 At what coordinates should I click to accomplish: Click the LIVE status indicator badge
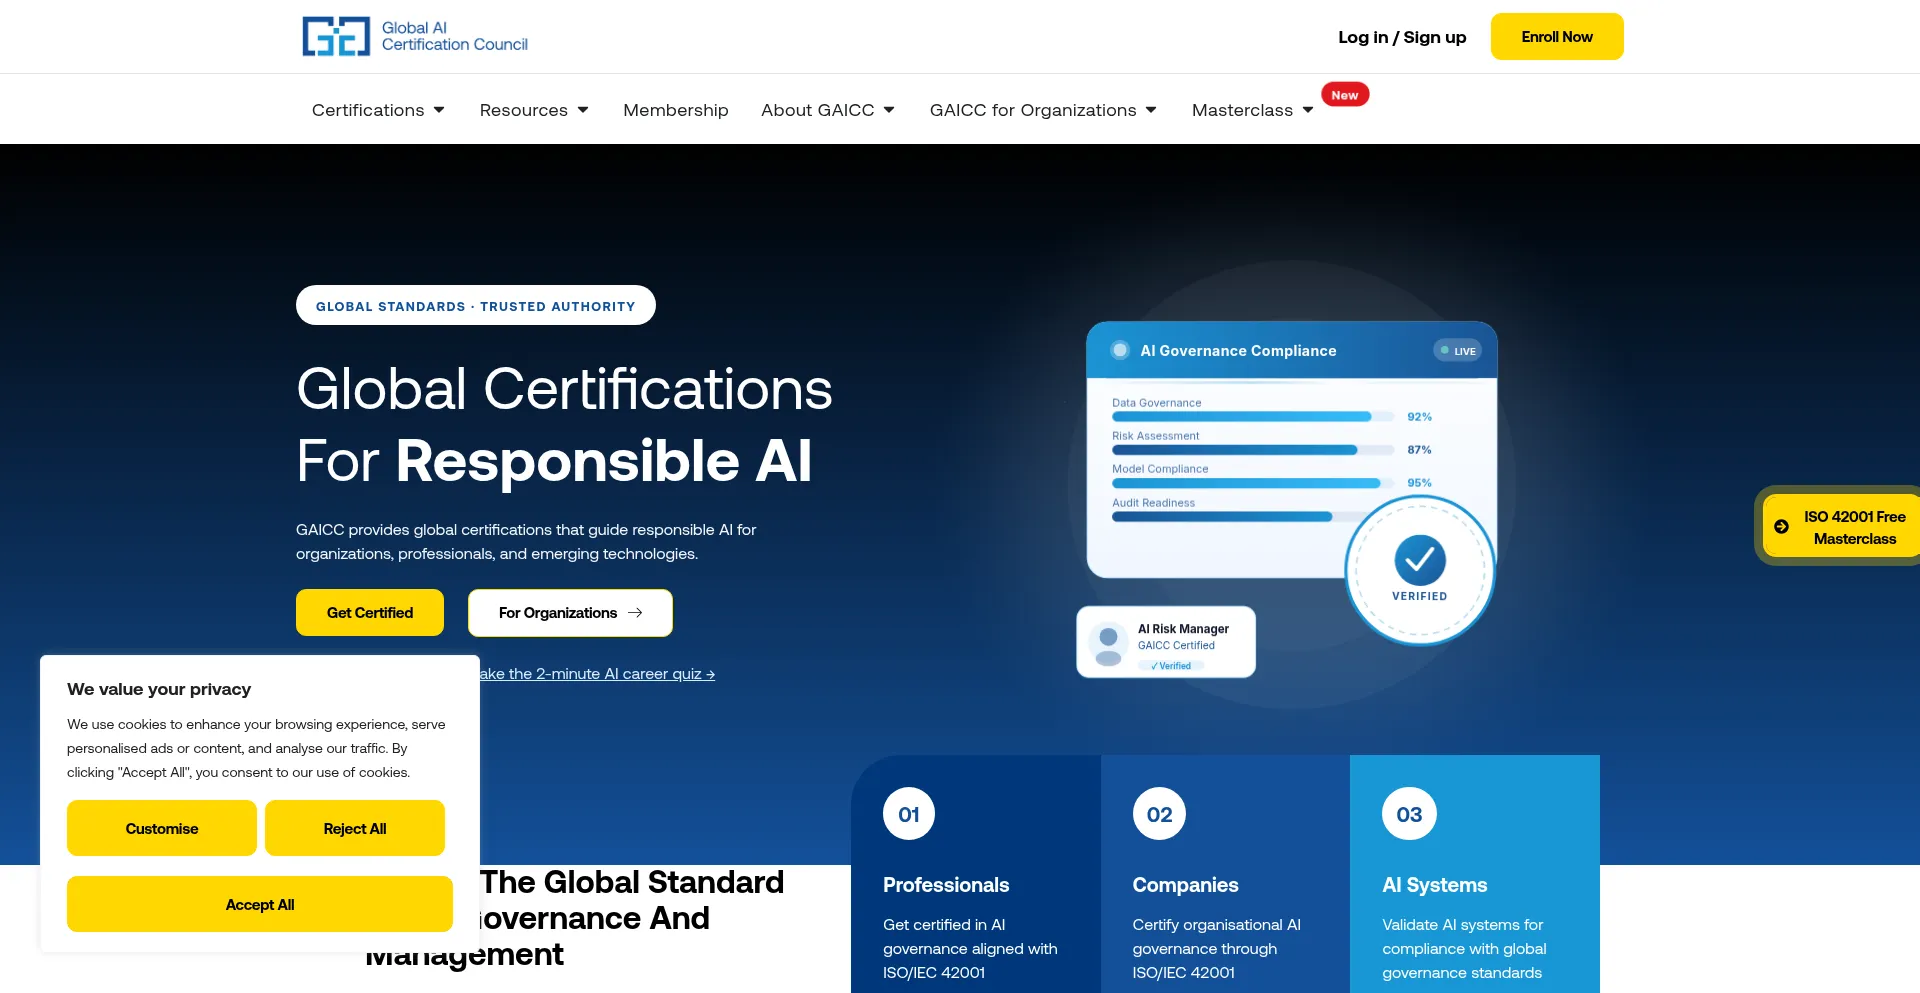[1458, 351]
